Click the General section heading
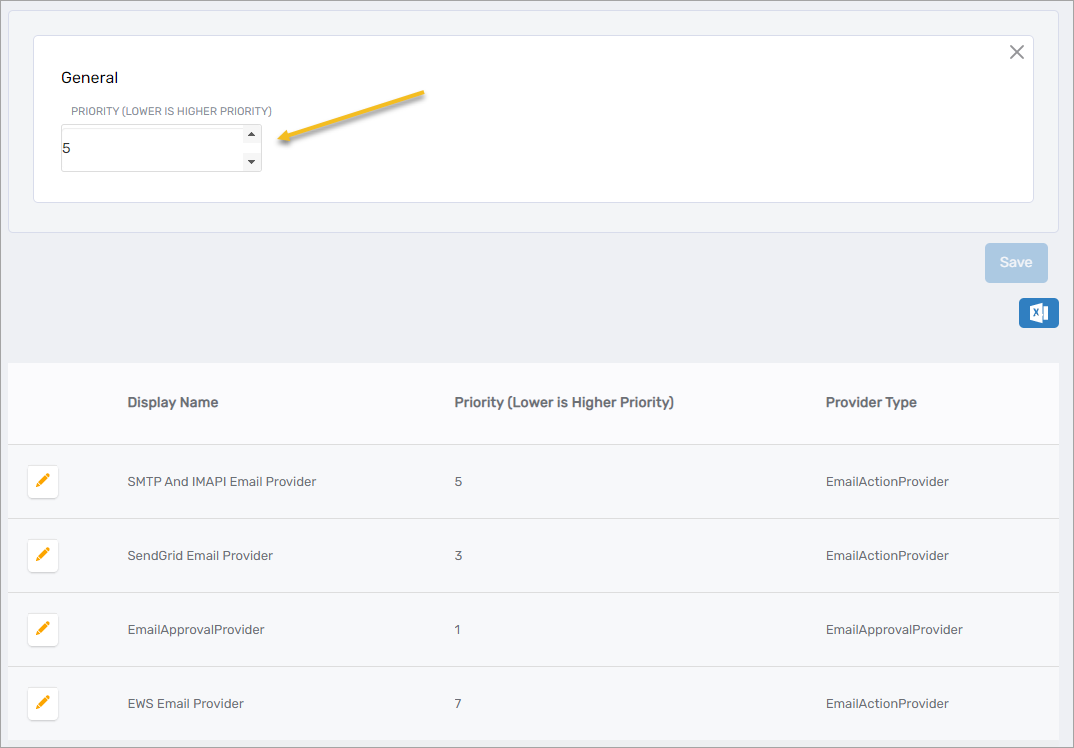The image size is (1074, 748). 89,77
